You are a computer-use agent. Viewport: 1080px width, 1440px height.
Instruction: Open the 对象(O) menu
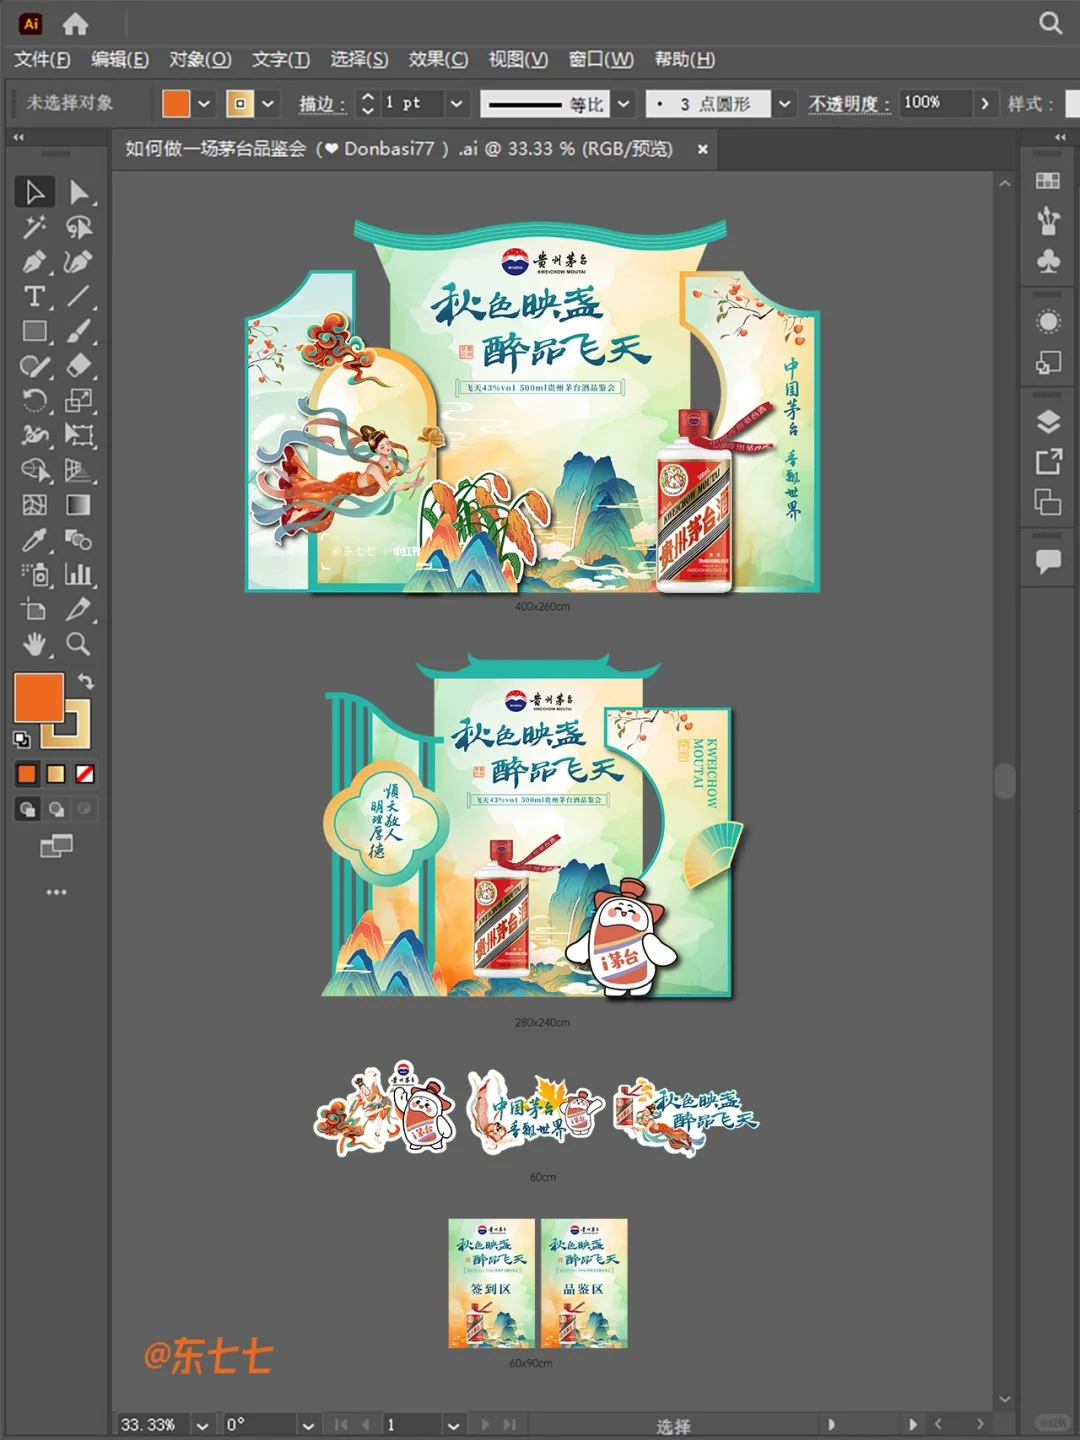200,59
